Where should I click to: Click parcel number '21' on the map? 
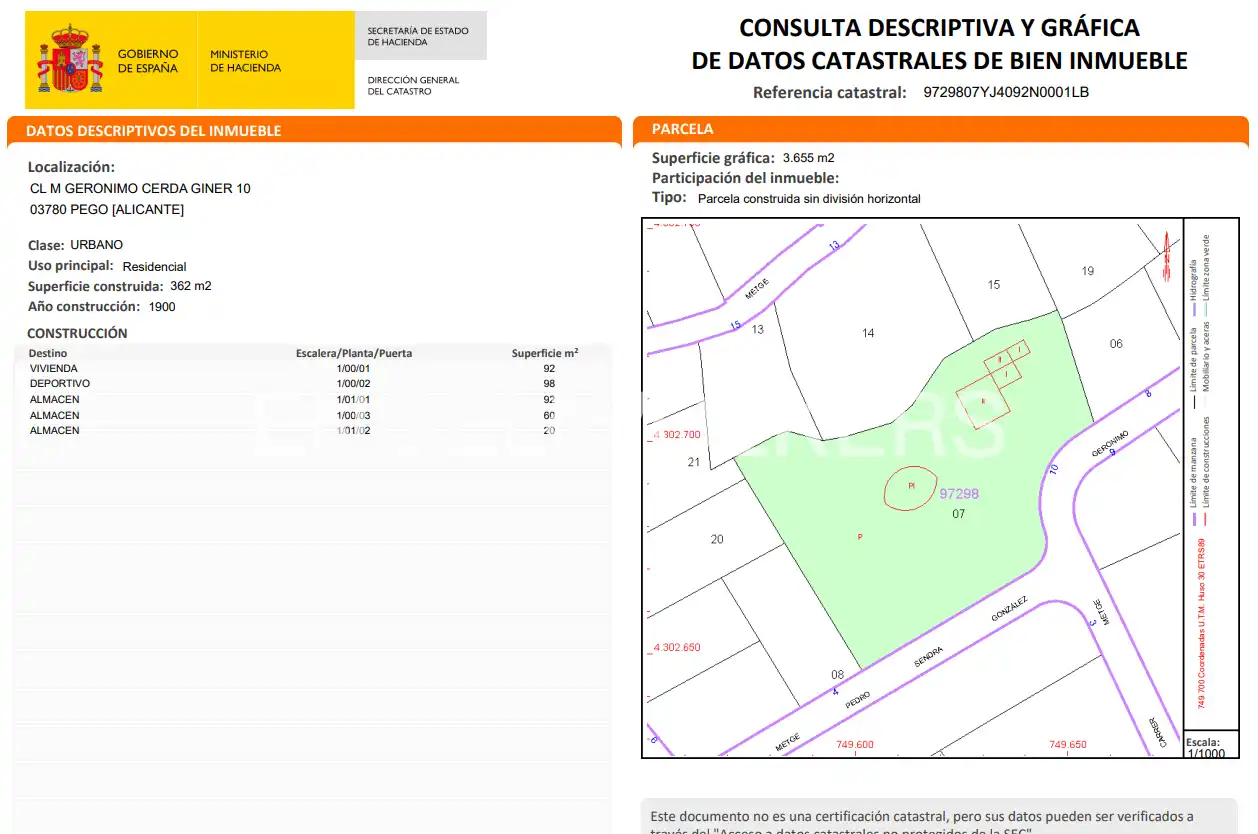pyautogui.click(x=694, y=462)
